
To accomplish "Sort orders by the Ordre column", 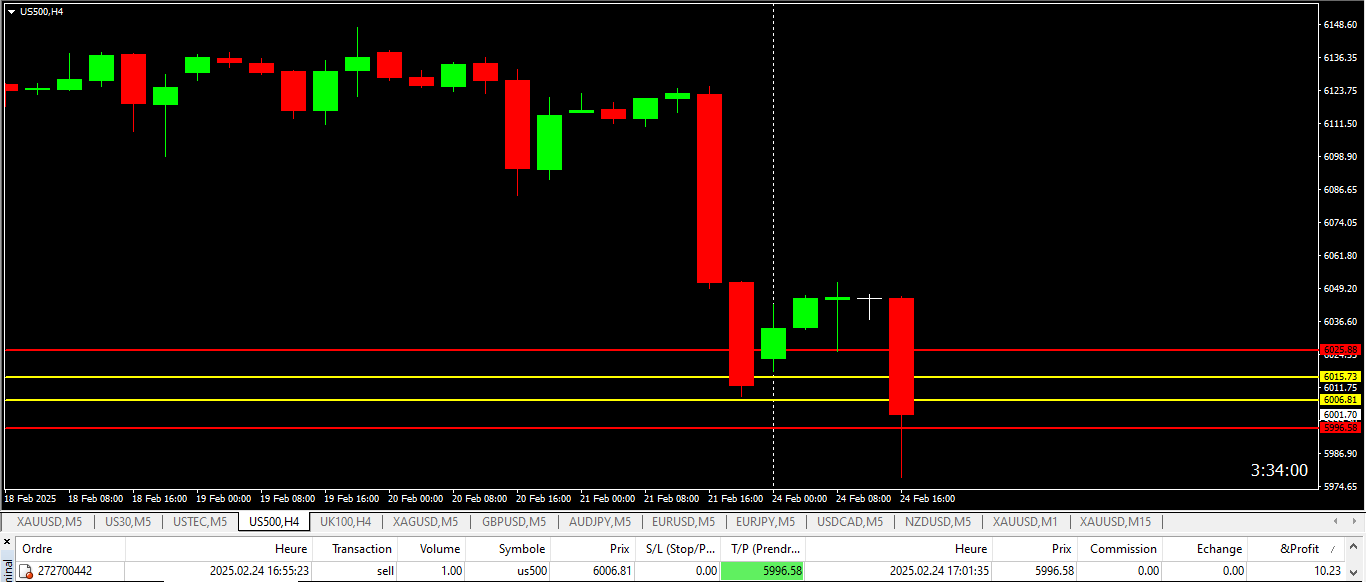I will pos(70,548).
